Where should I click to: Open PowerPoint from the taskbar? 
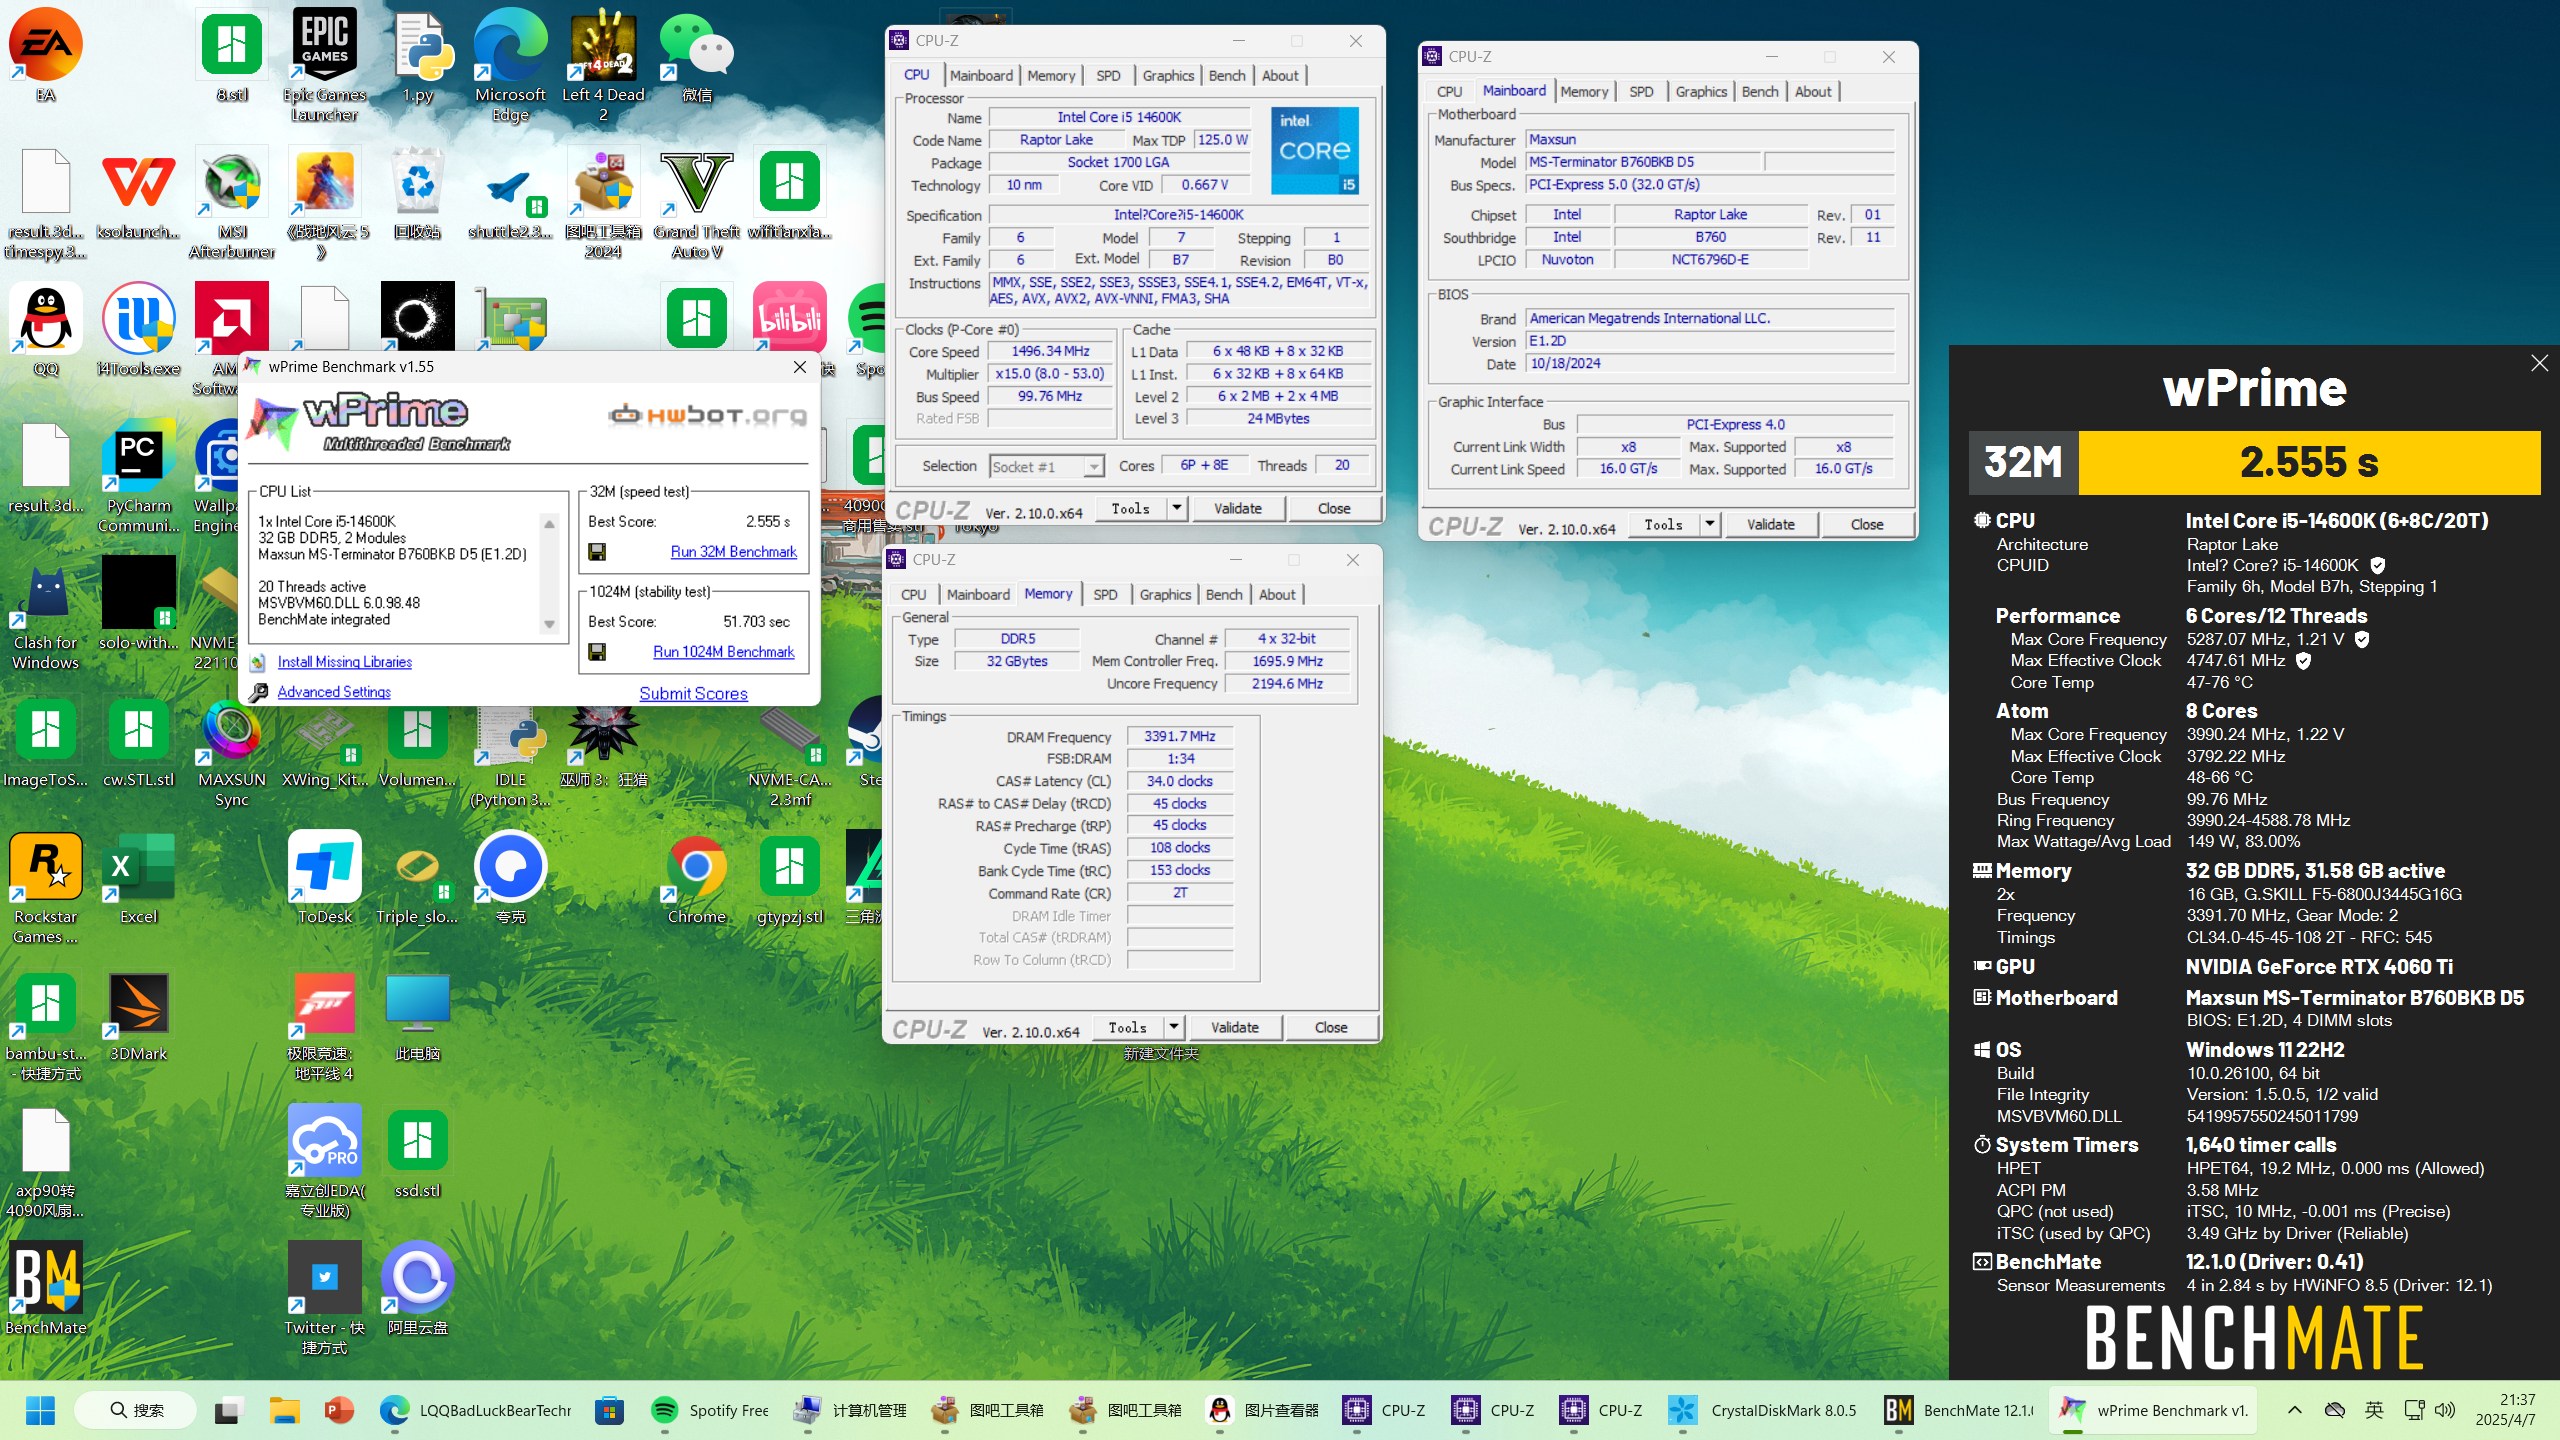click(x=340, y=1410)
